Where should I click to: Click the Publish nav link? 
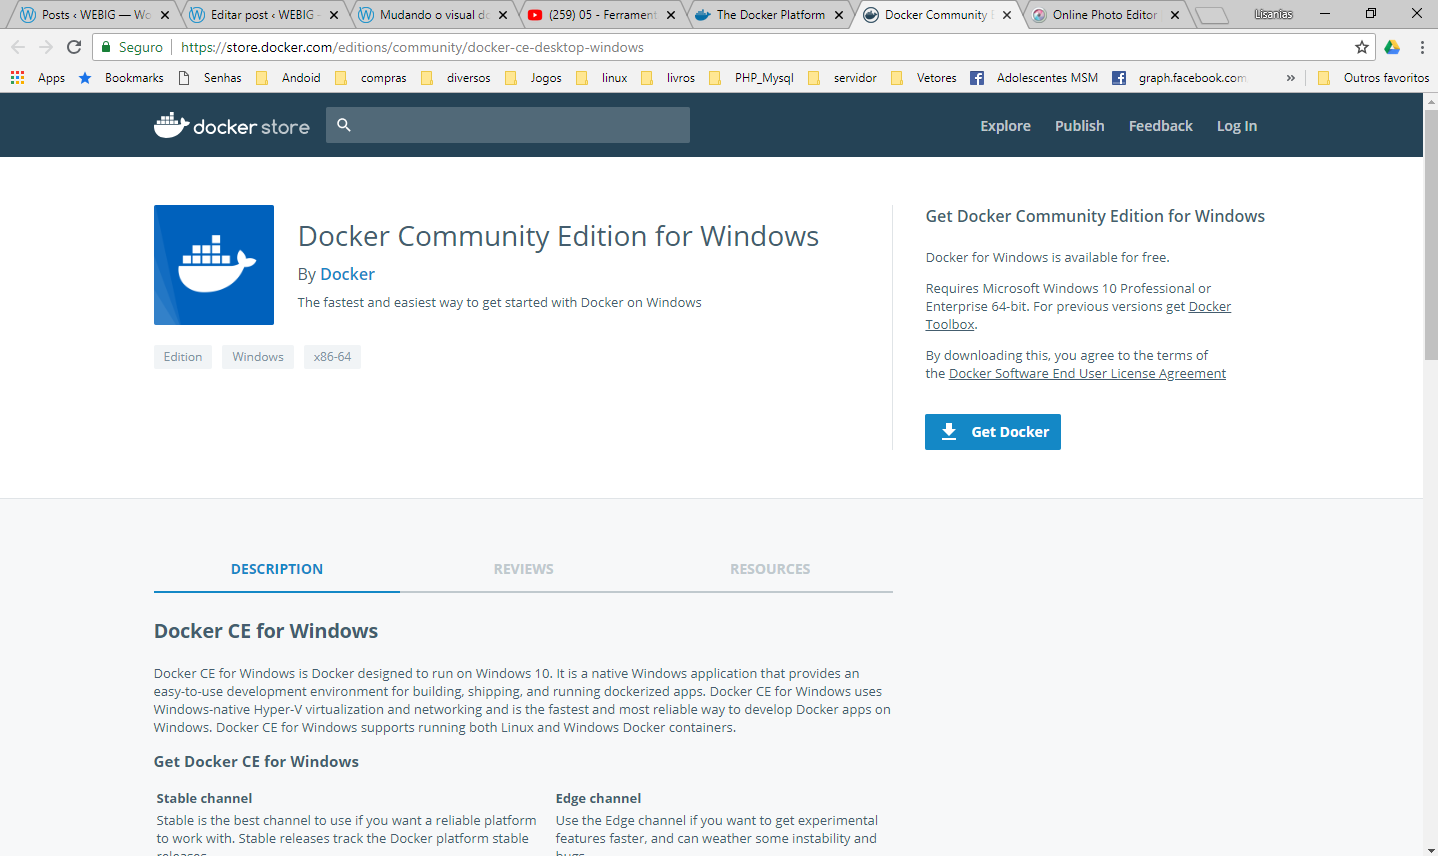(1079, 126)
